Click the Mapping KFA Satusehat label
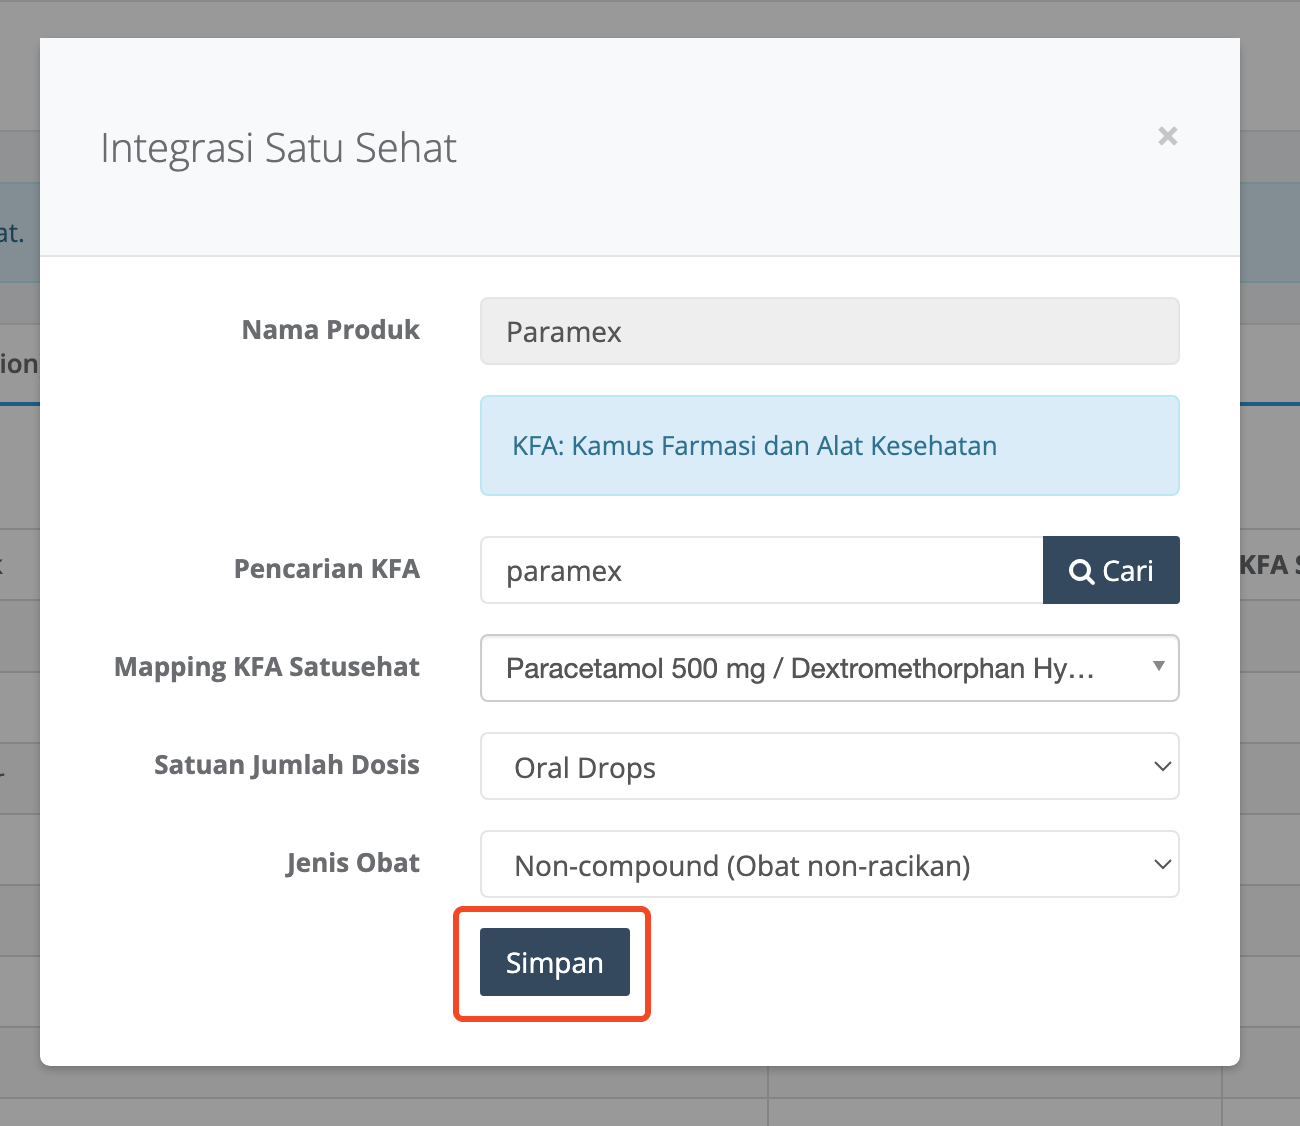 coord(267,667)
